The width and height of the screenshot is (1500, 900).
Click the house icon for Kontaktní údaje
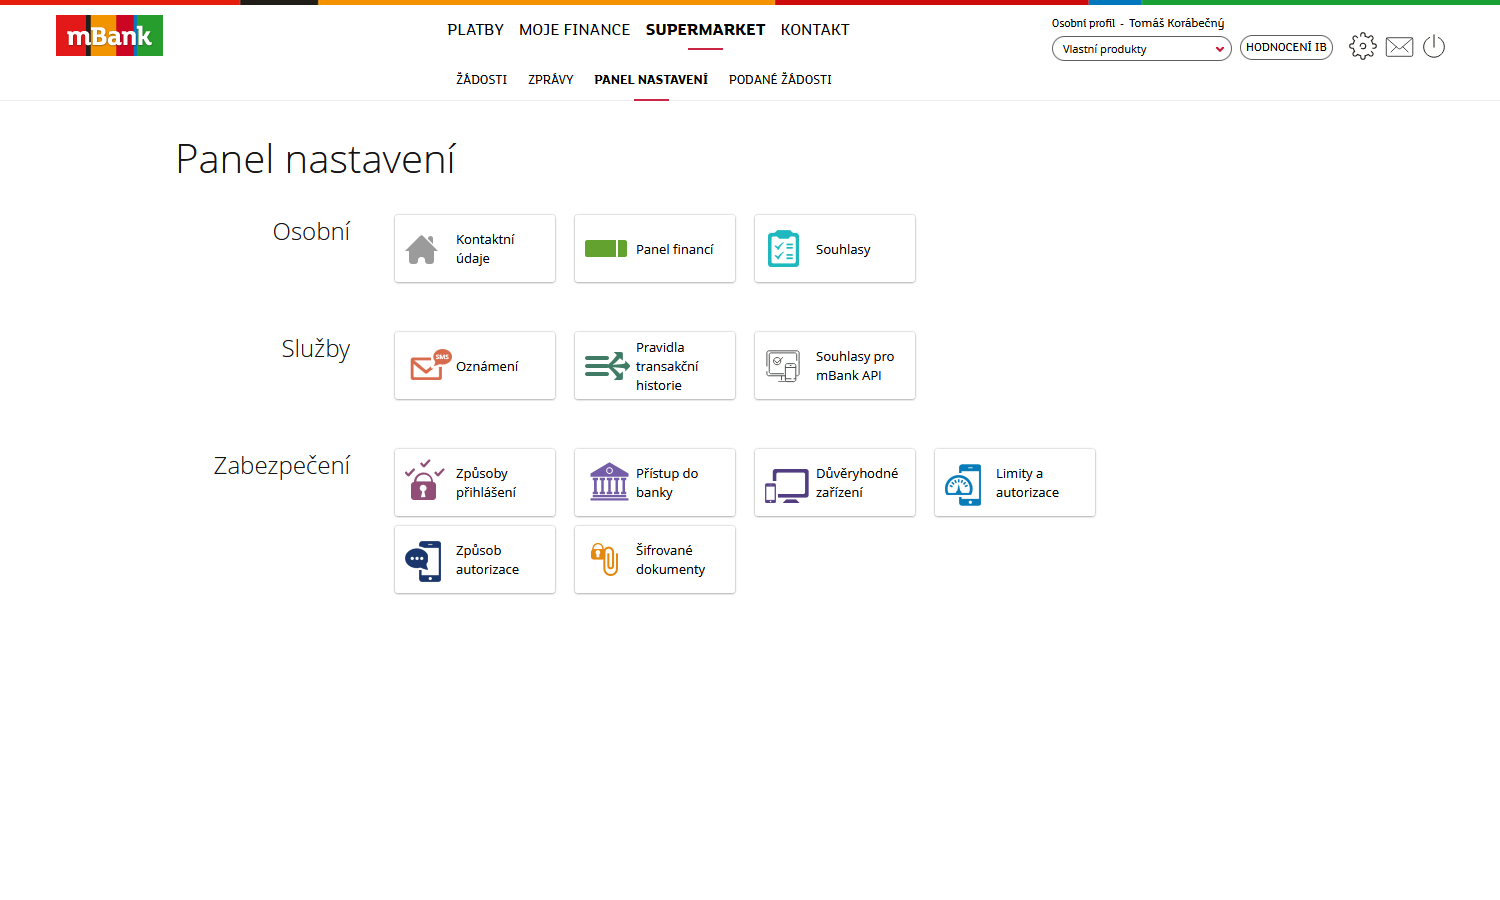click(422, 249)
